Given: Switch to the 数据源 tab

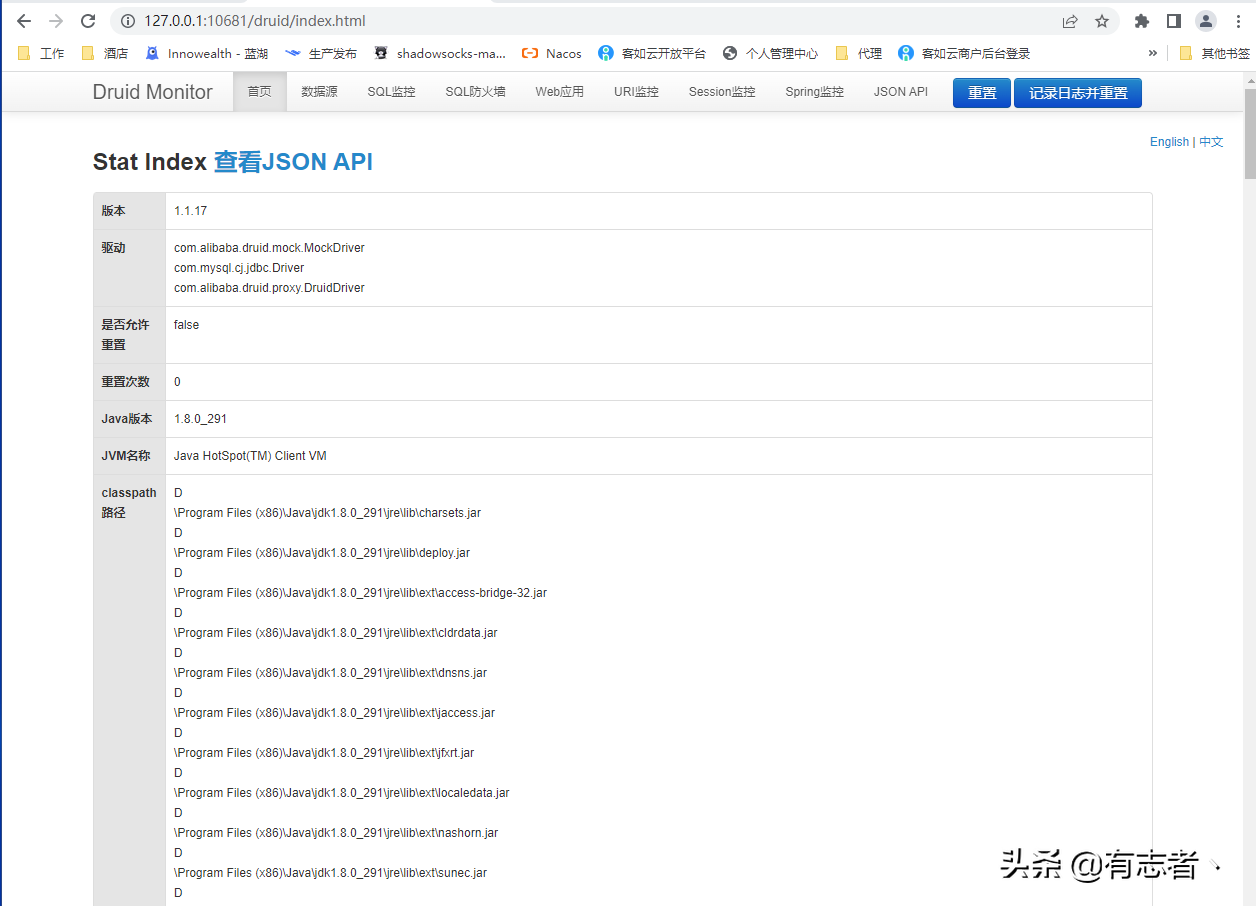Looking at the screenshot, I should pos(319,91).
